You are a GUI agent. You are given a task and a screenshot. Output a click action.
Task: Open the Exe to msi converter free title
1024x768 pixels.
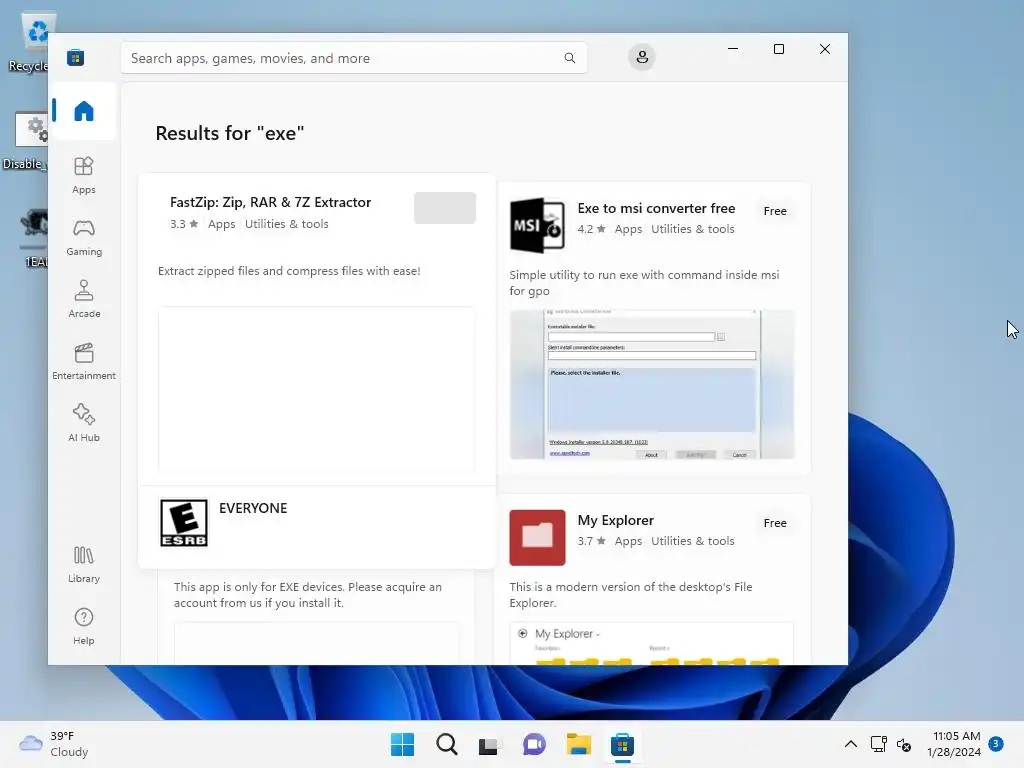click(656, 208)
